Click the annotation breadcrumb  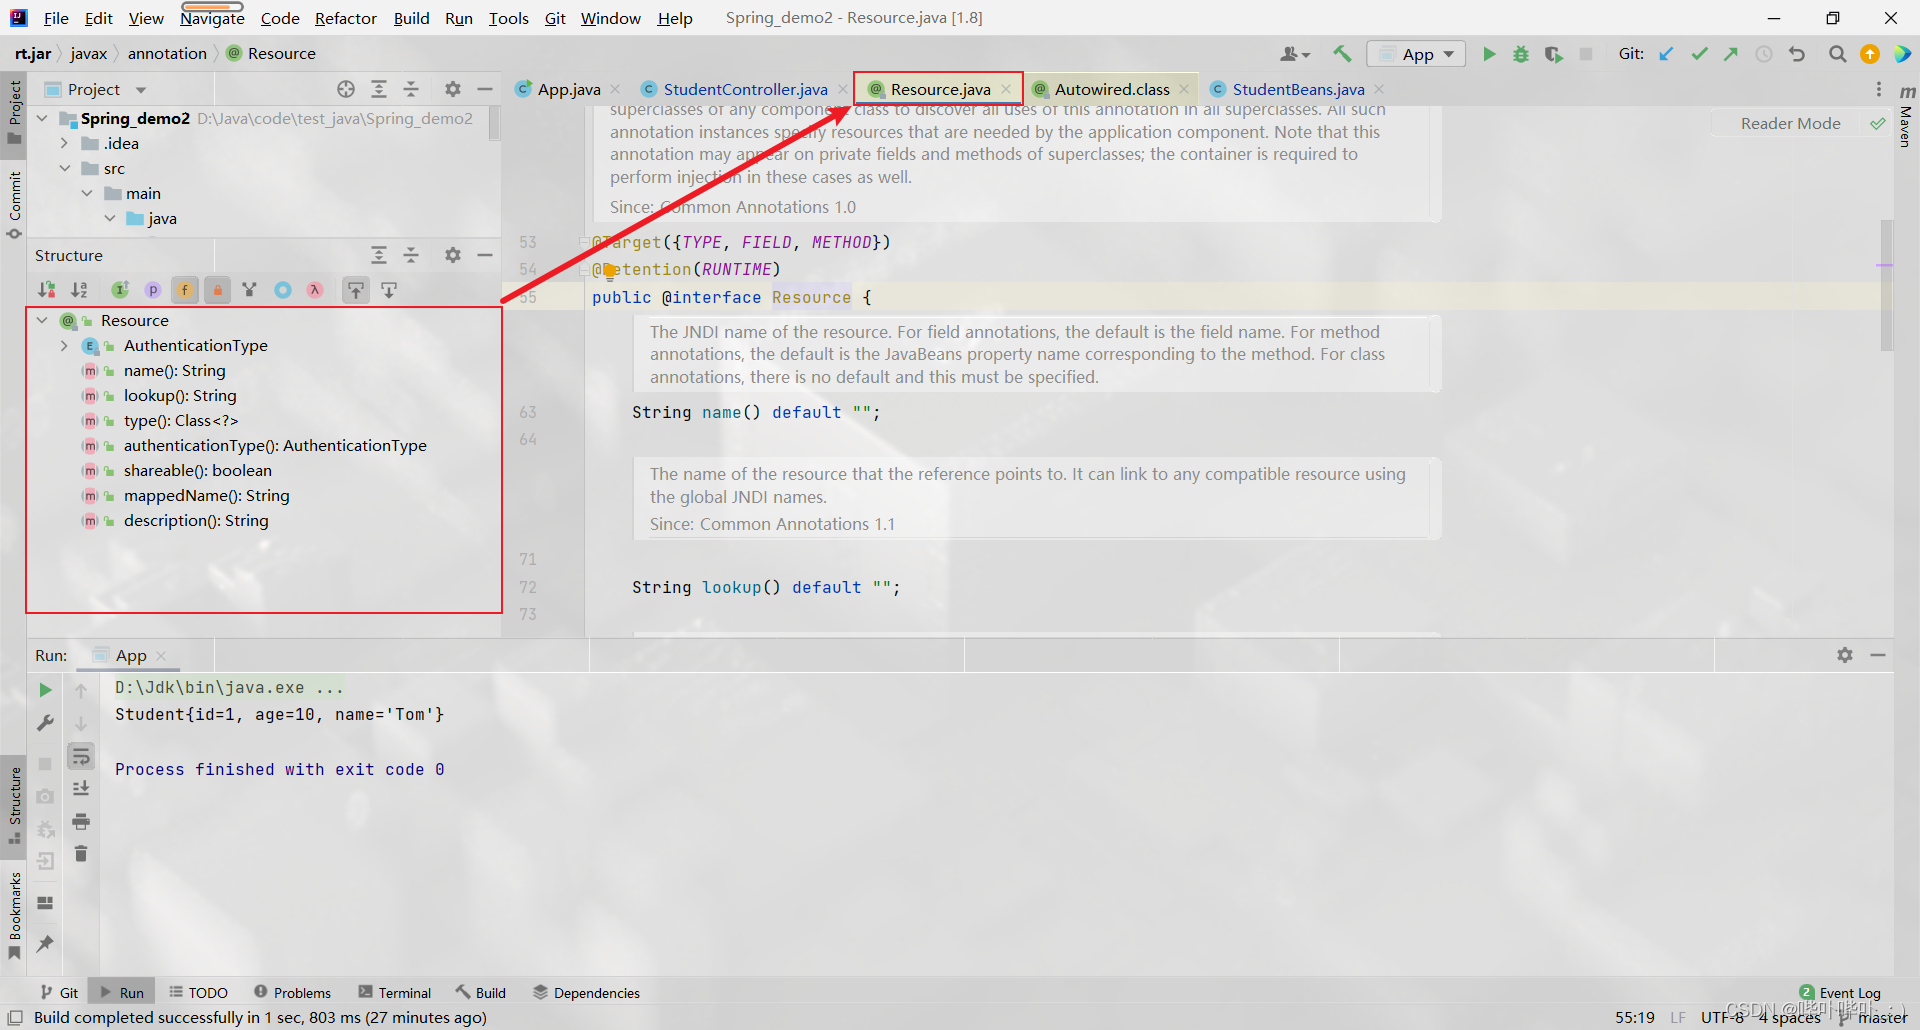coord(167,53)
